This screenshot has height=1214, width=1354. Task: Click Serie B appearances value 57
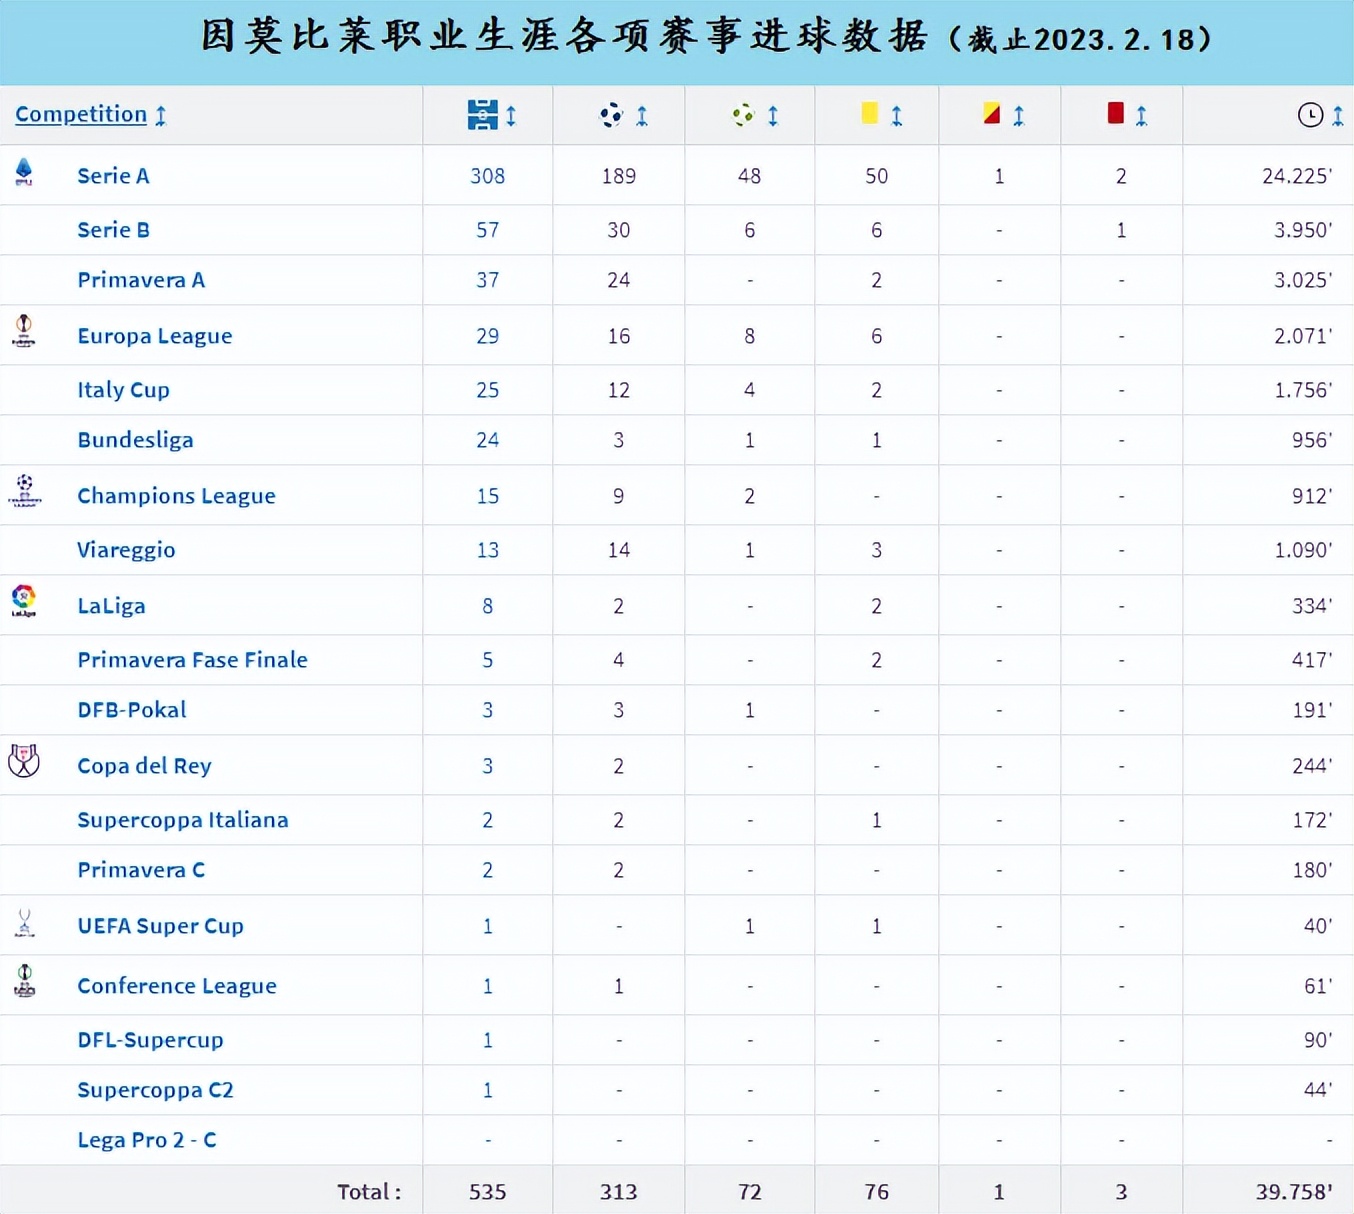pos(488,230)
